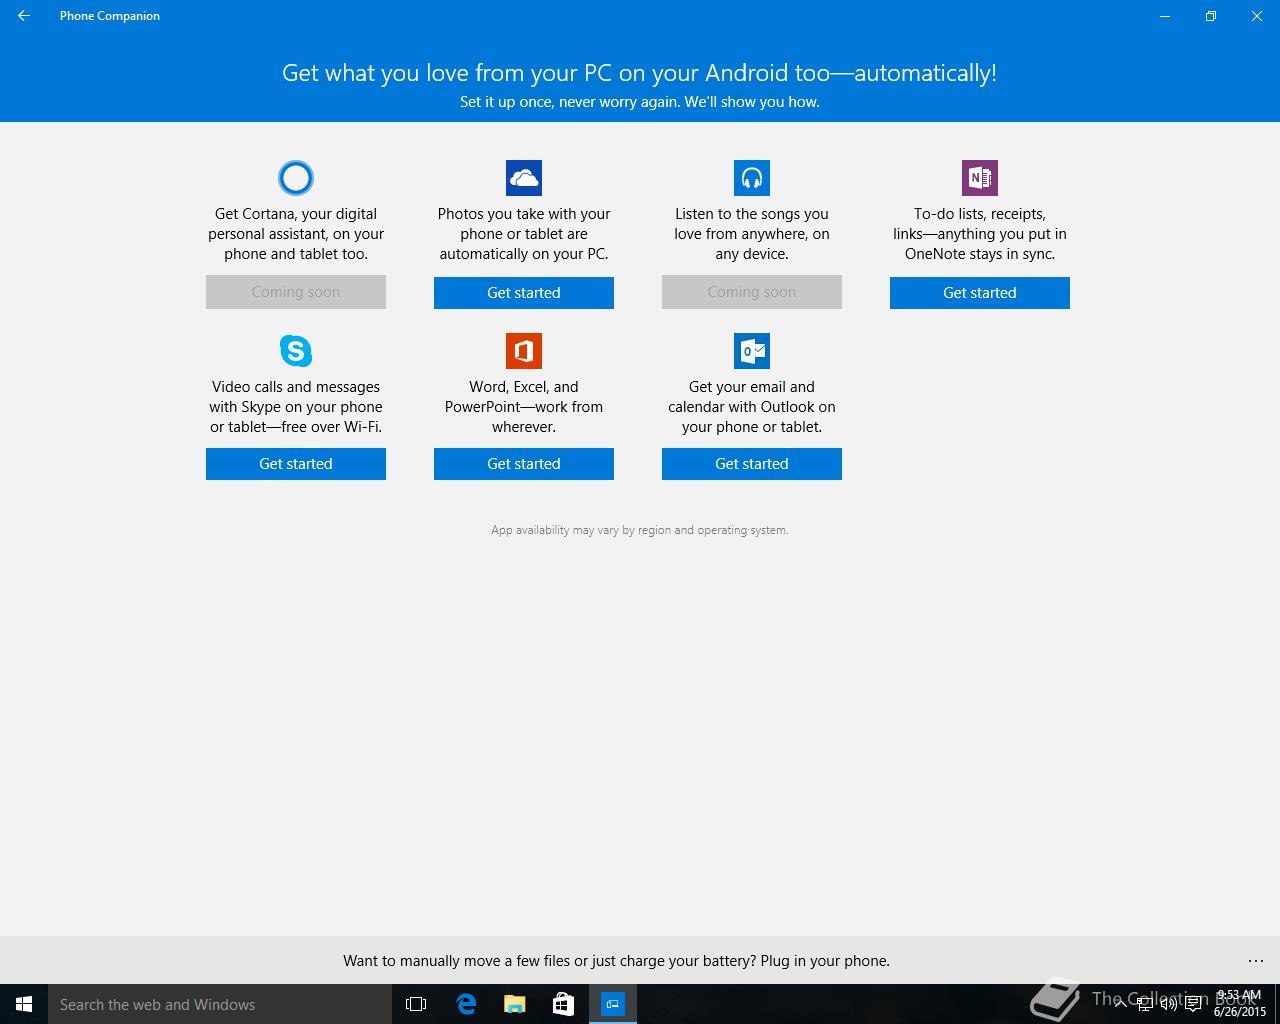Get started with Outlook email
1280x1024 pixels.
click(x=752, y=464)
